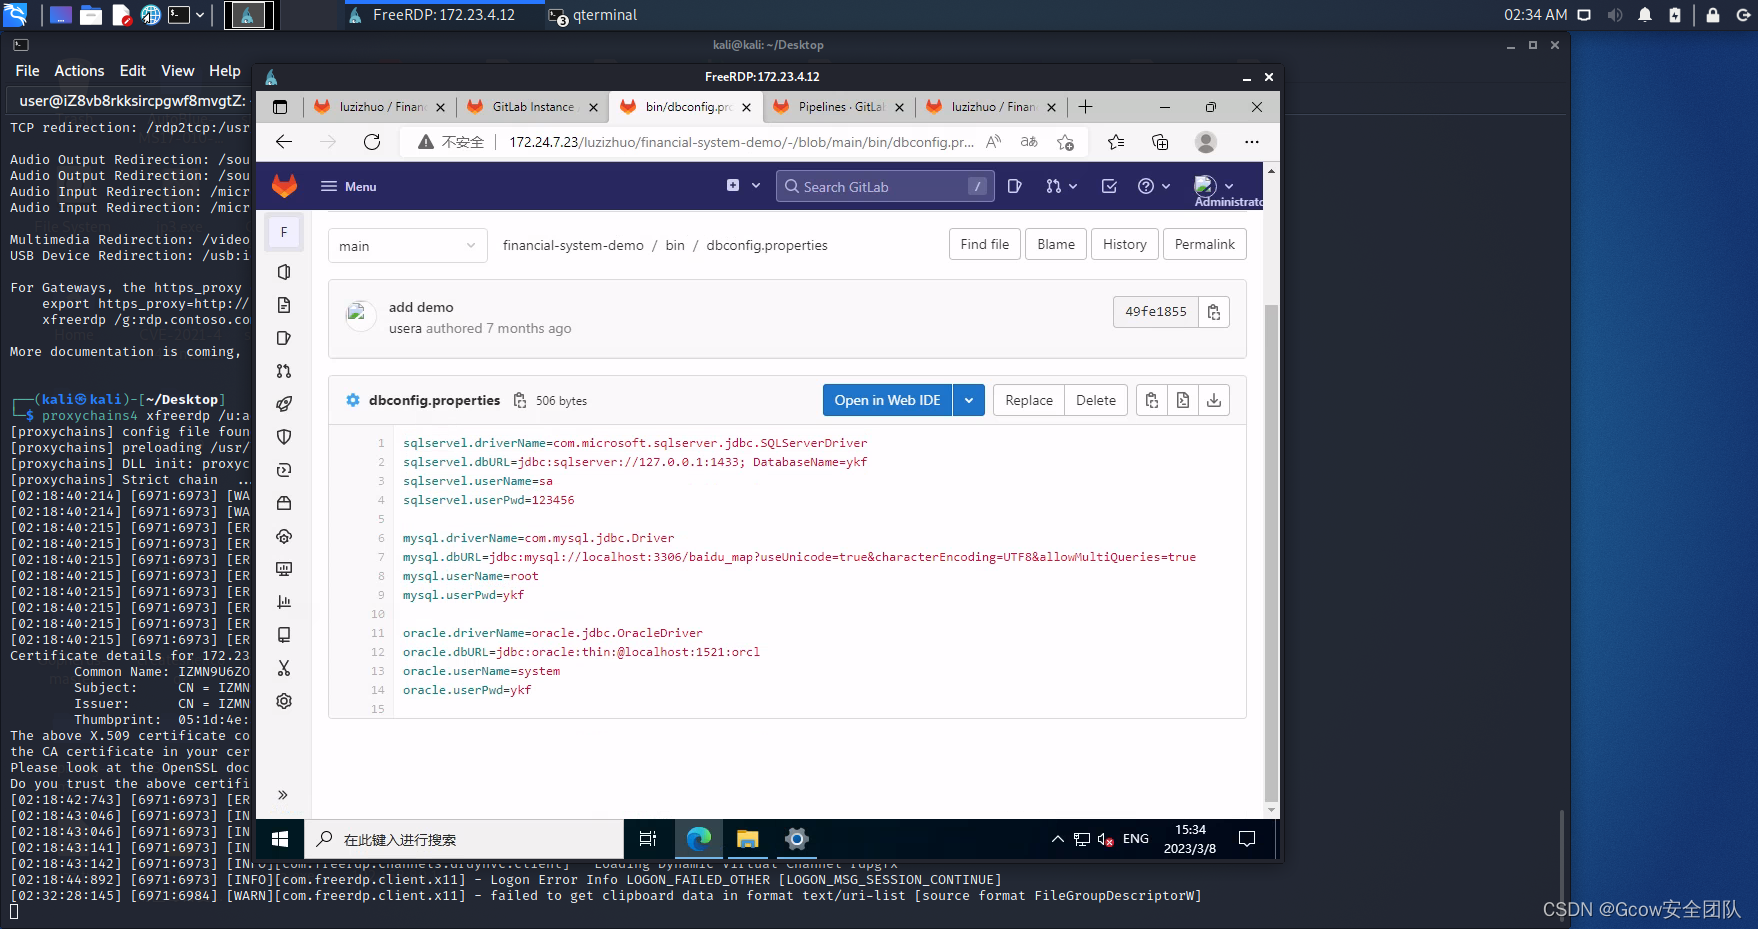
Task: Open Packages & Registries sidebar icon
Action: pyautogui.click(x=284, y=503)
